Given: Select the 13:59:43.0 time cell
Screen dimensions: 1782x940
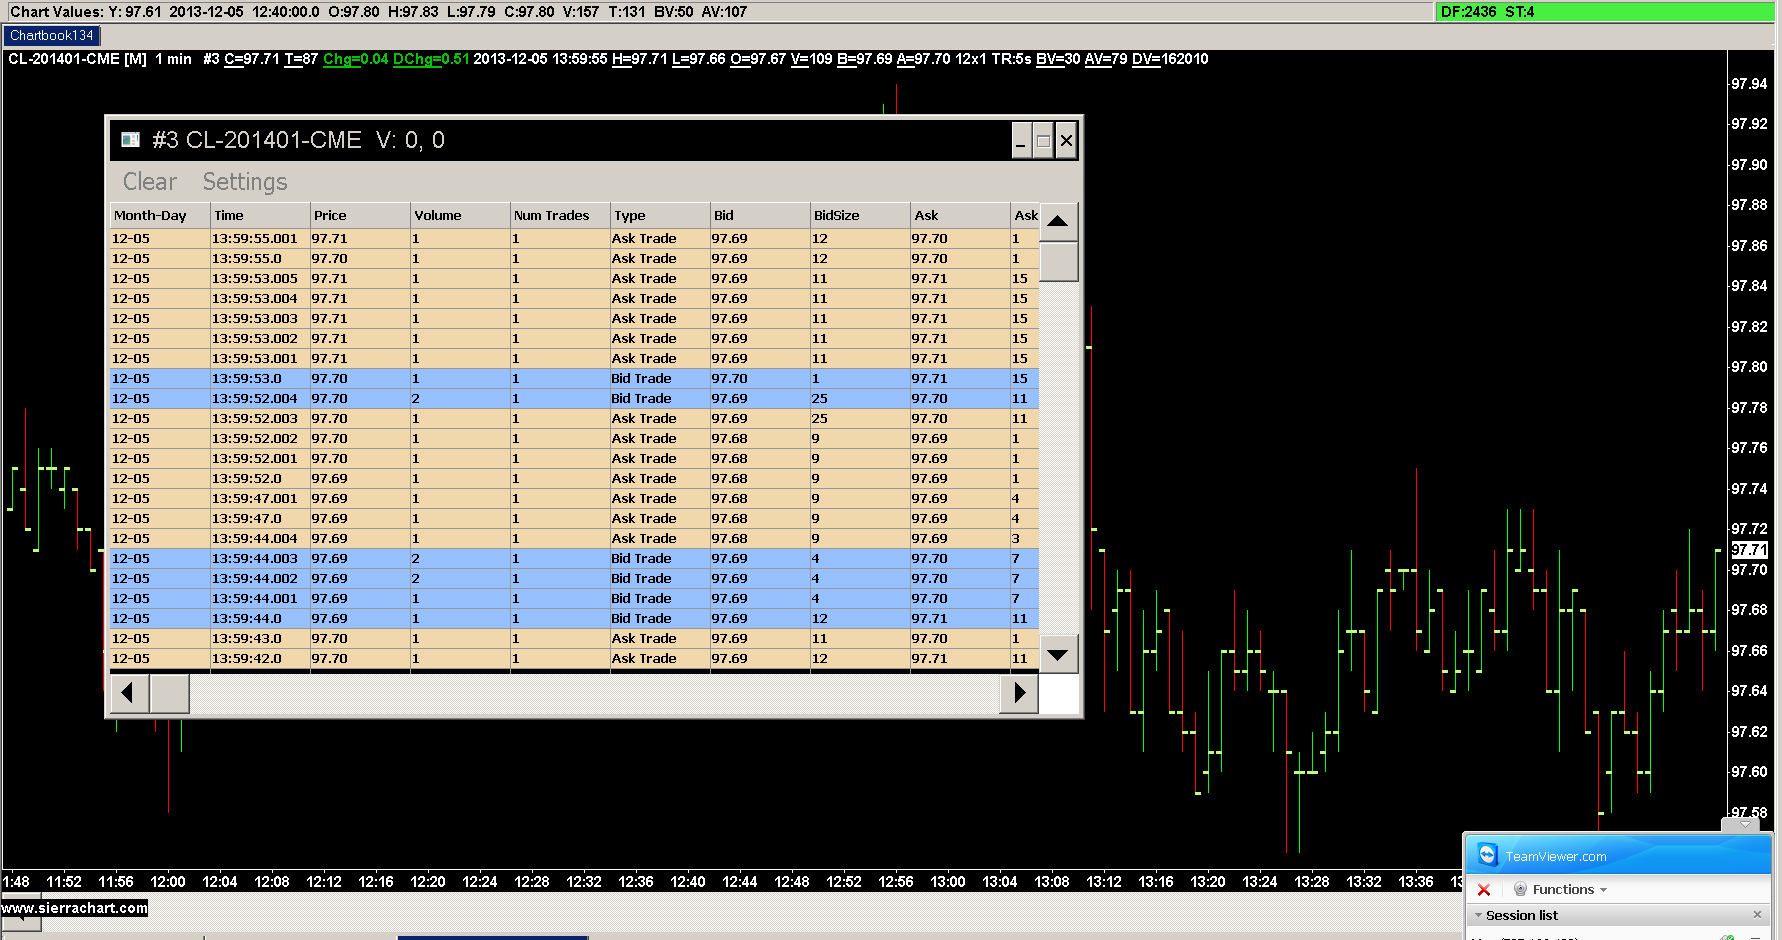Looking at the screenshot, I should 260,639.
